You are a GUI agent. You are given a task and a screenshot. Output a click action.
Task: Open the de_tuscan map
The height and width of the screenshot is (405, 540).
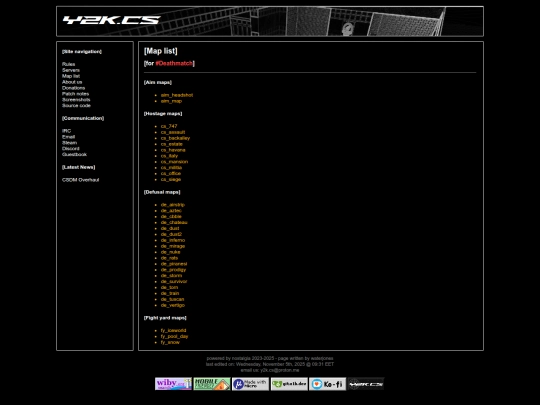(x=173, y=299)
